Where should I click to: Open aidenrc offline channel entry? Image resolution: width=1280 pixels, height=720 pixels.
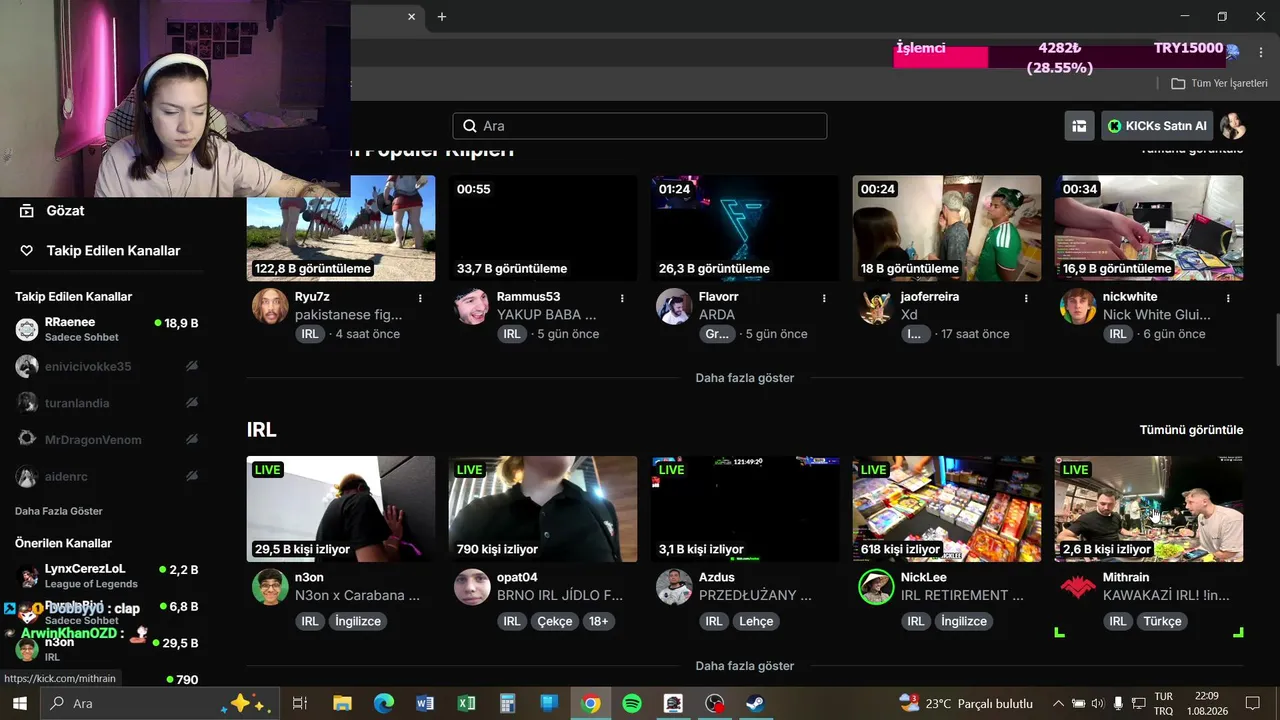[x=107, y=477]
